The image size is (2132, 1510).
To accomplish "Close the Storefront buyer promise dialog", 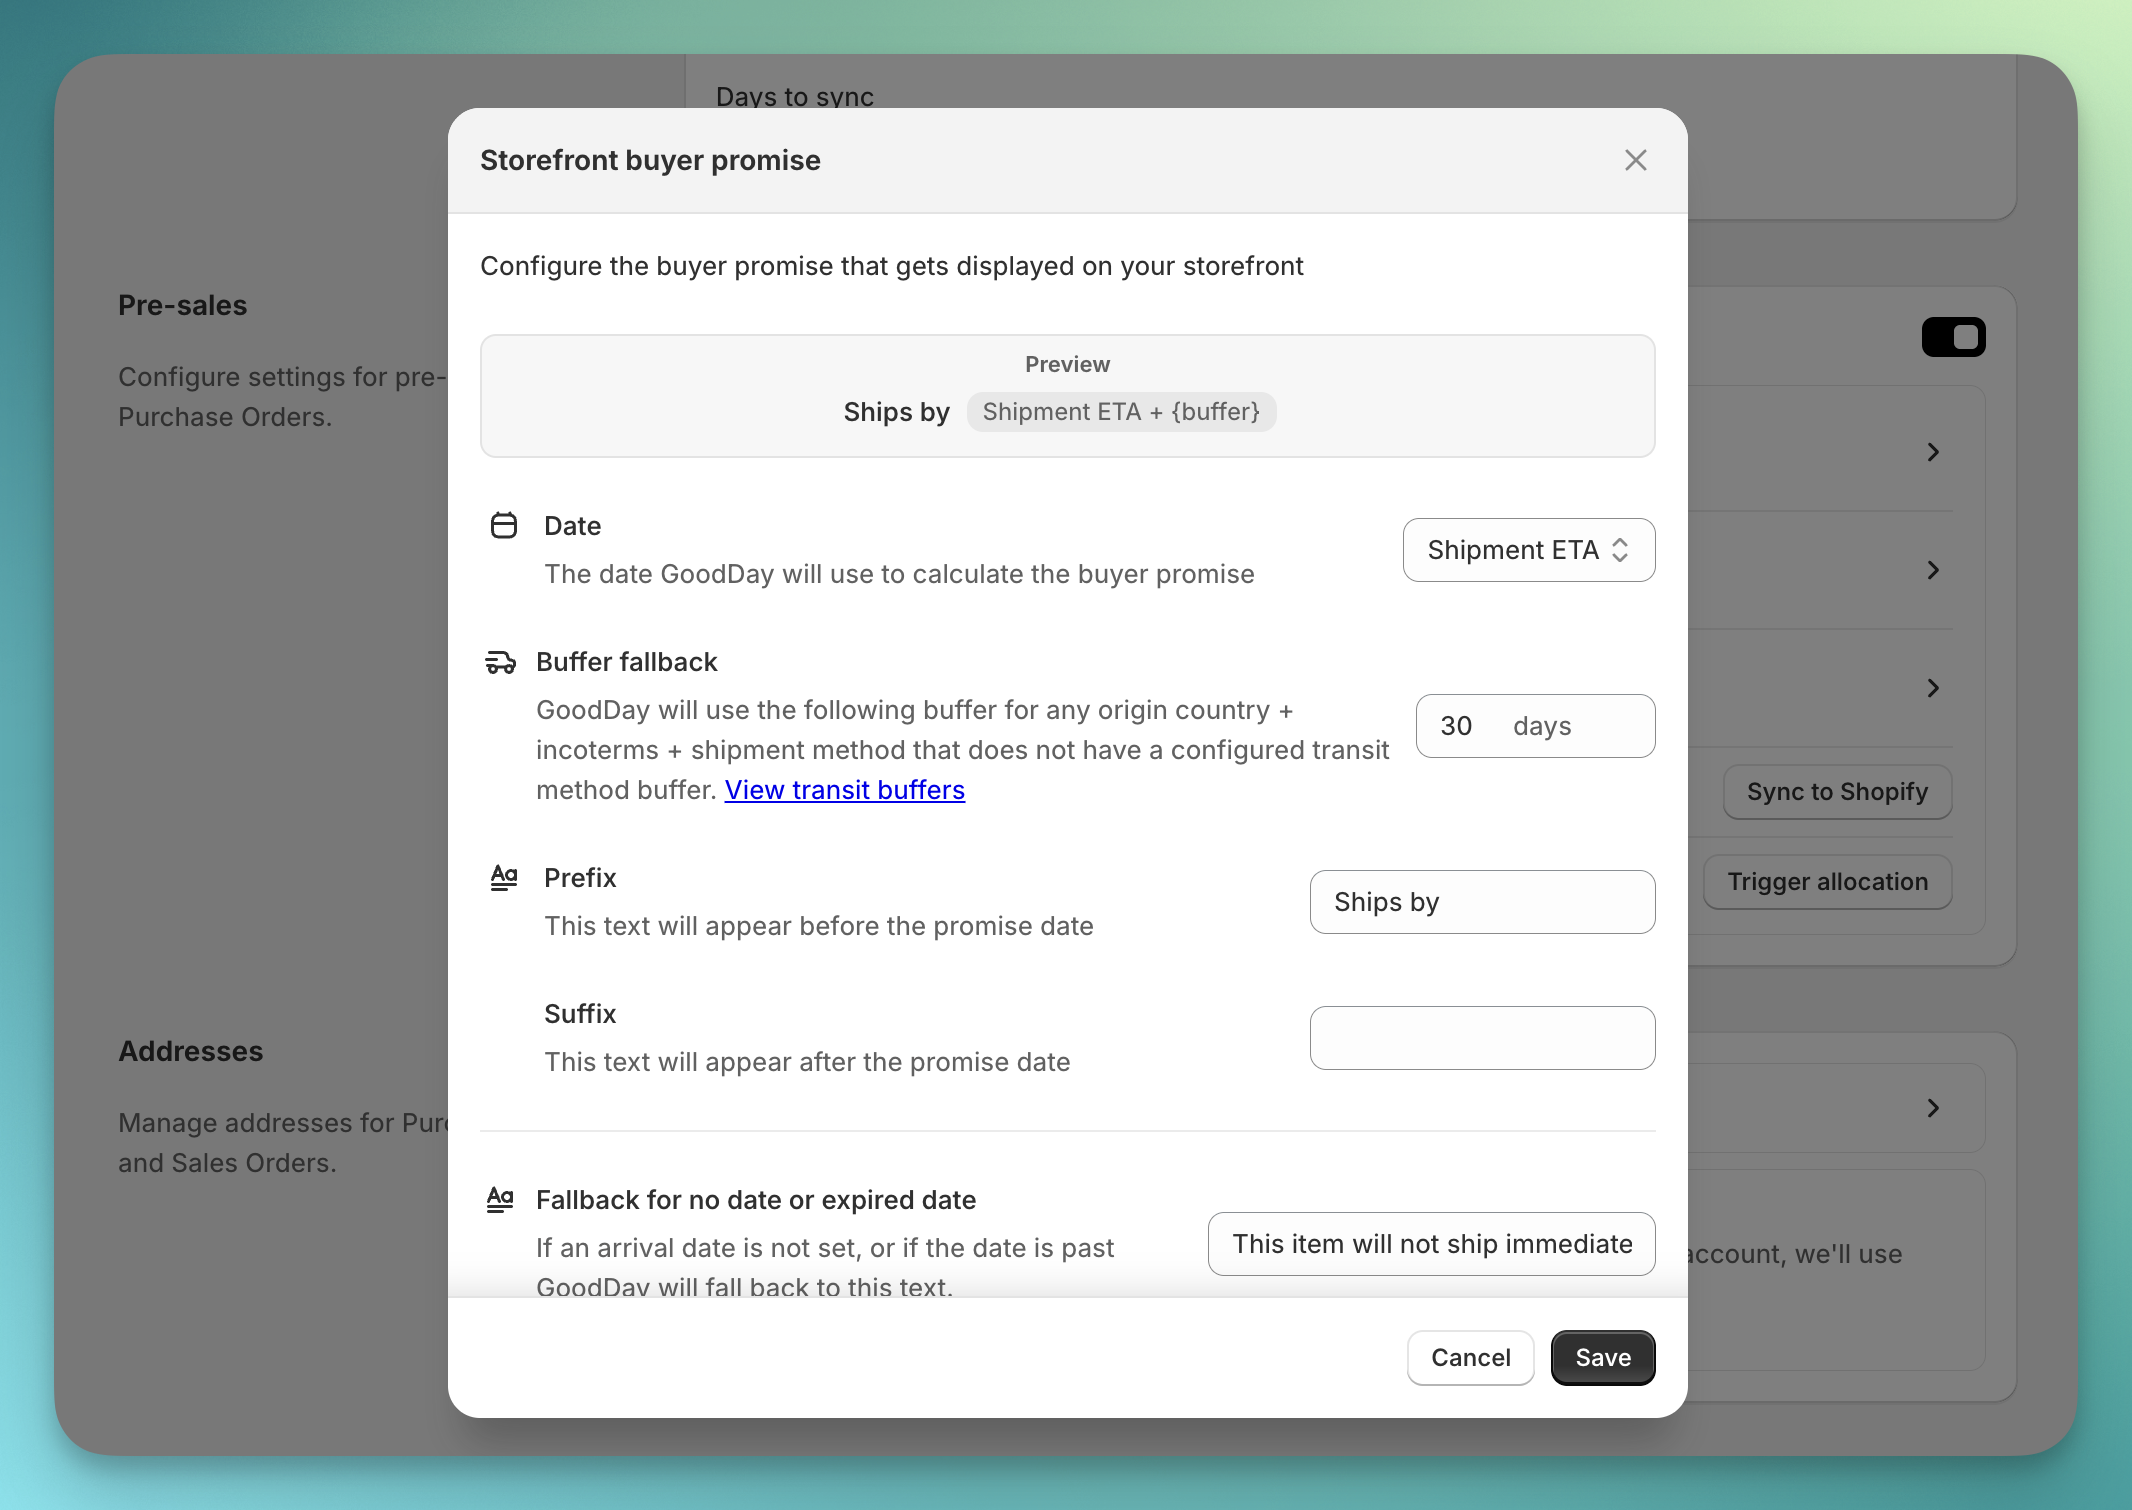I will click(1635, 160).
